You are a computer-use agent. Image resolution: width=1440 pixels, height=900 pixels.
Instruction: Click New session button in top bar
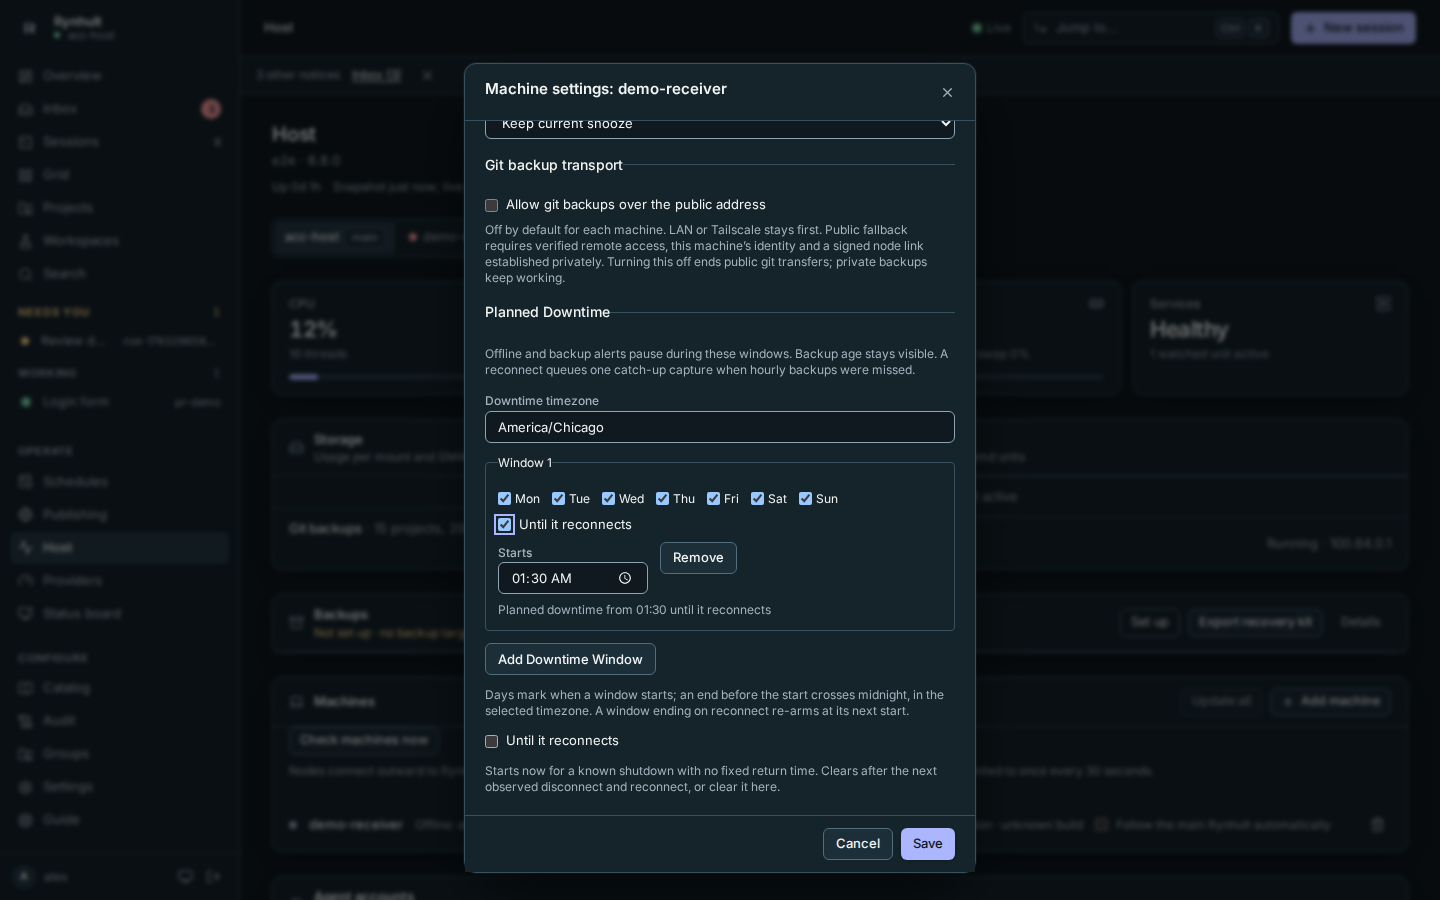1353,28
